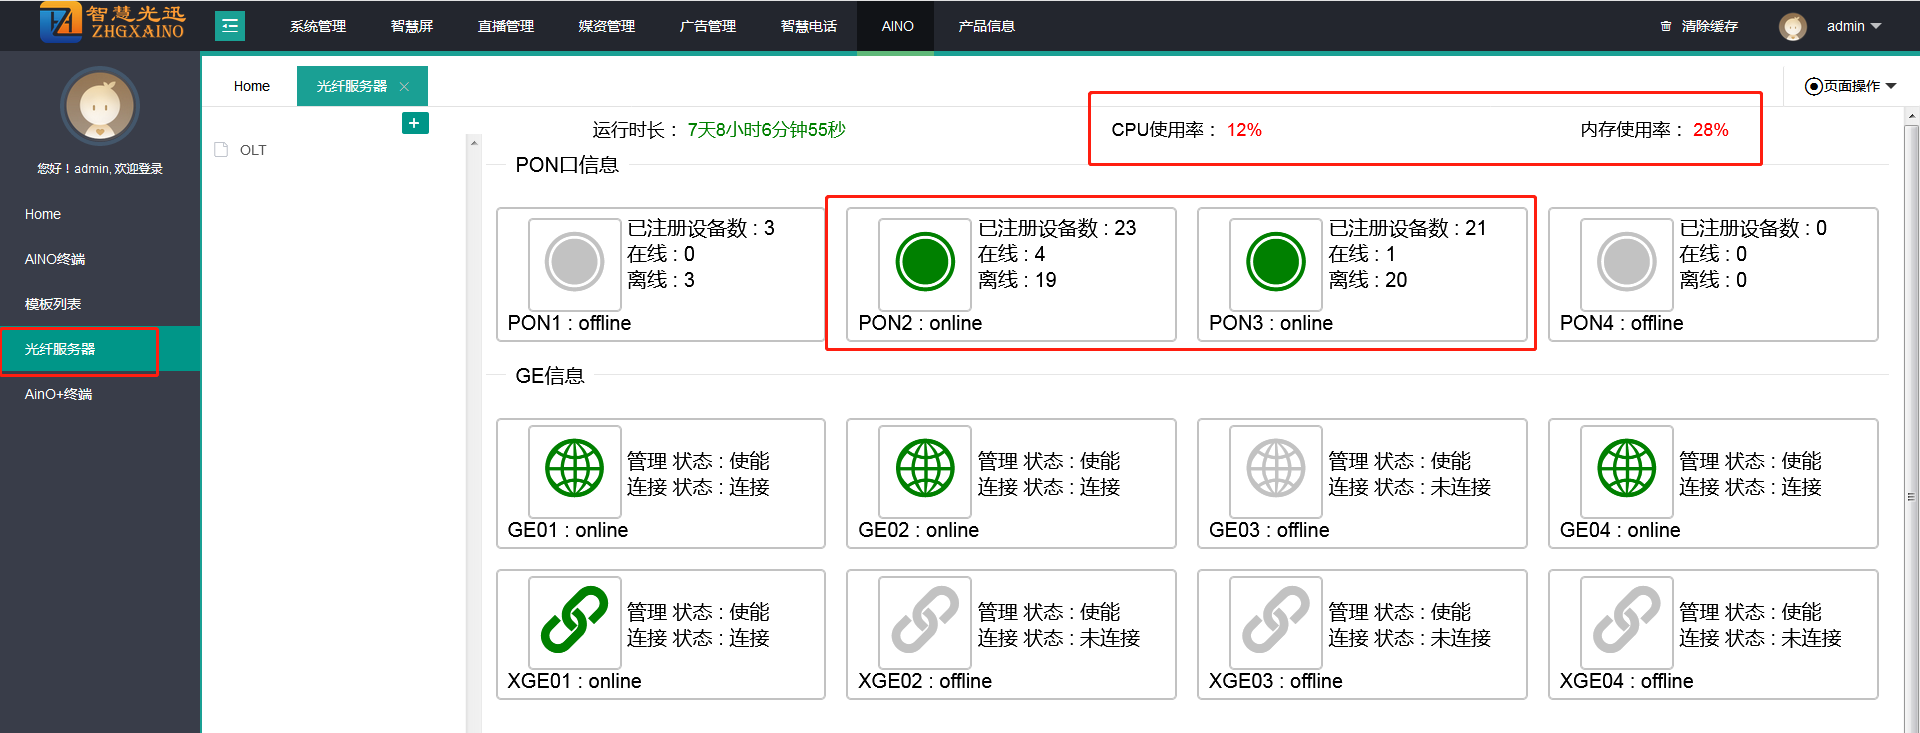Expand the 页面操作 dropdown menu

click(1851, 86)
